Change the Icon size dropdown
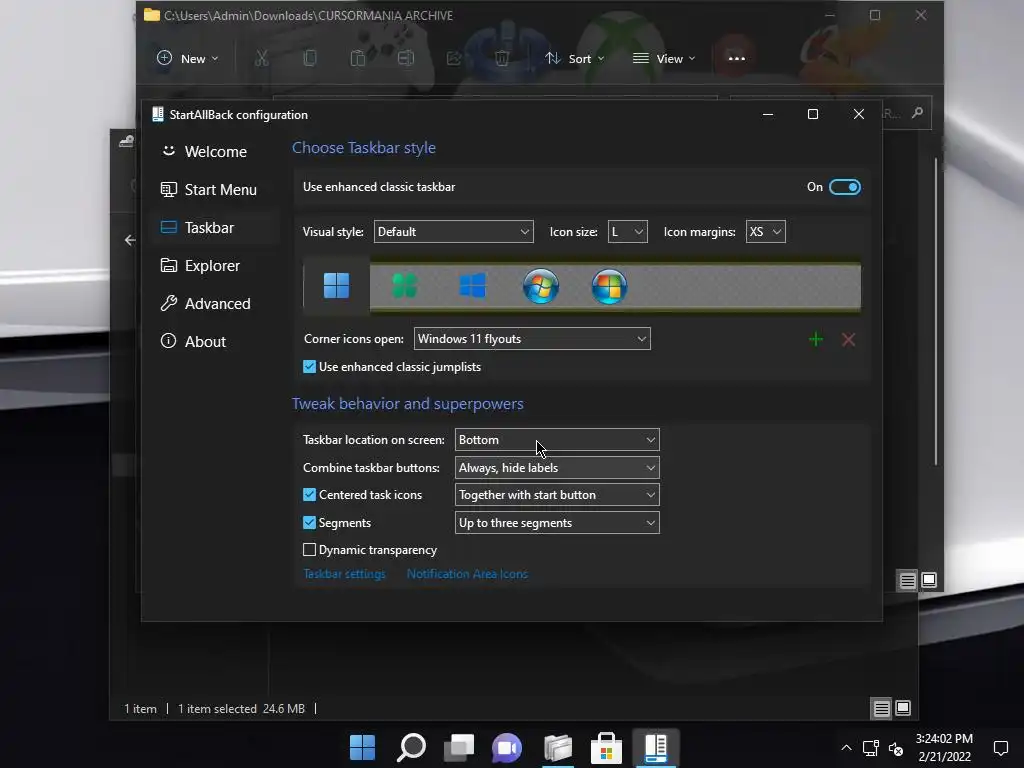Viewport: 1024px width, 768px height. coord(628,232)
